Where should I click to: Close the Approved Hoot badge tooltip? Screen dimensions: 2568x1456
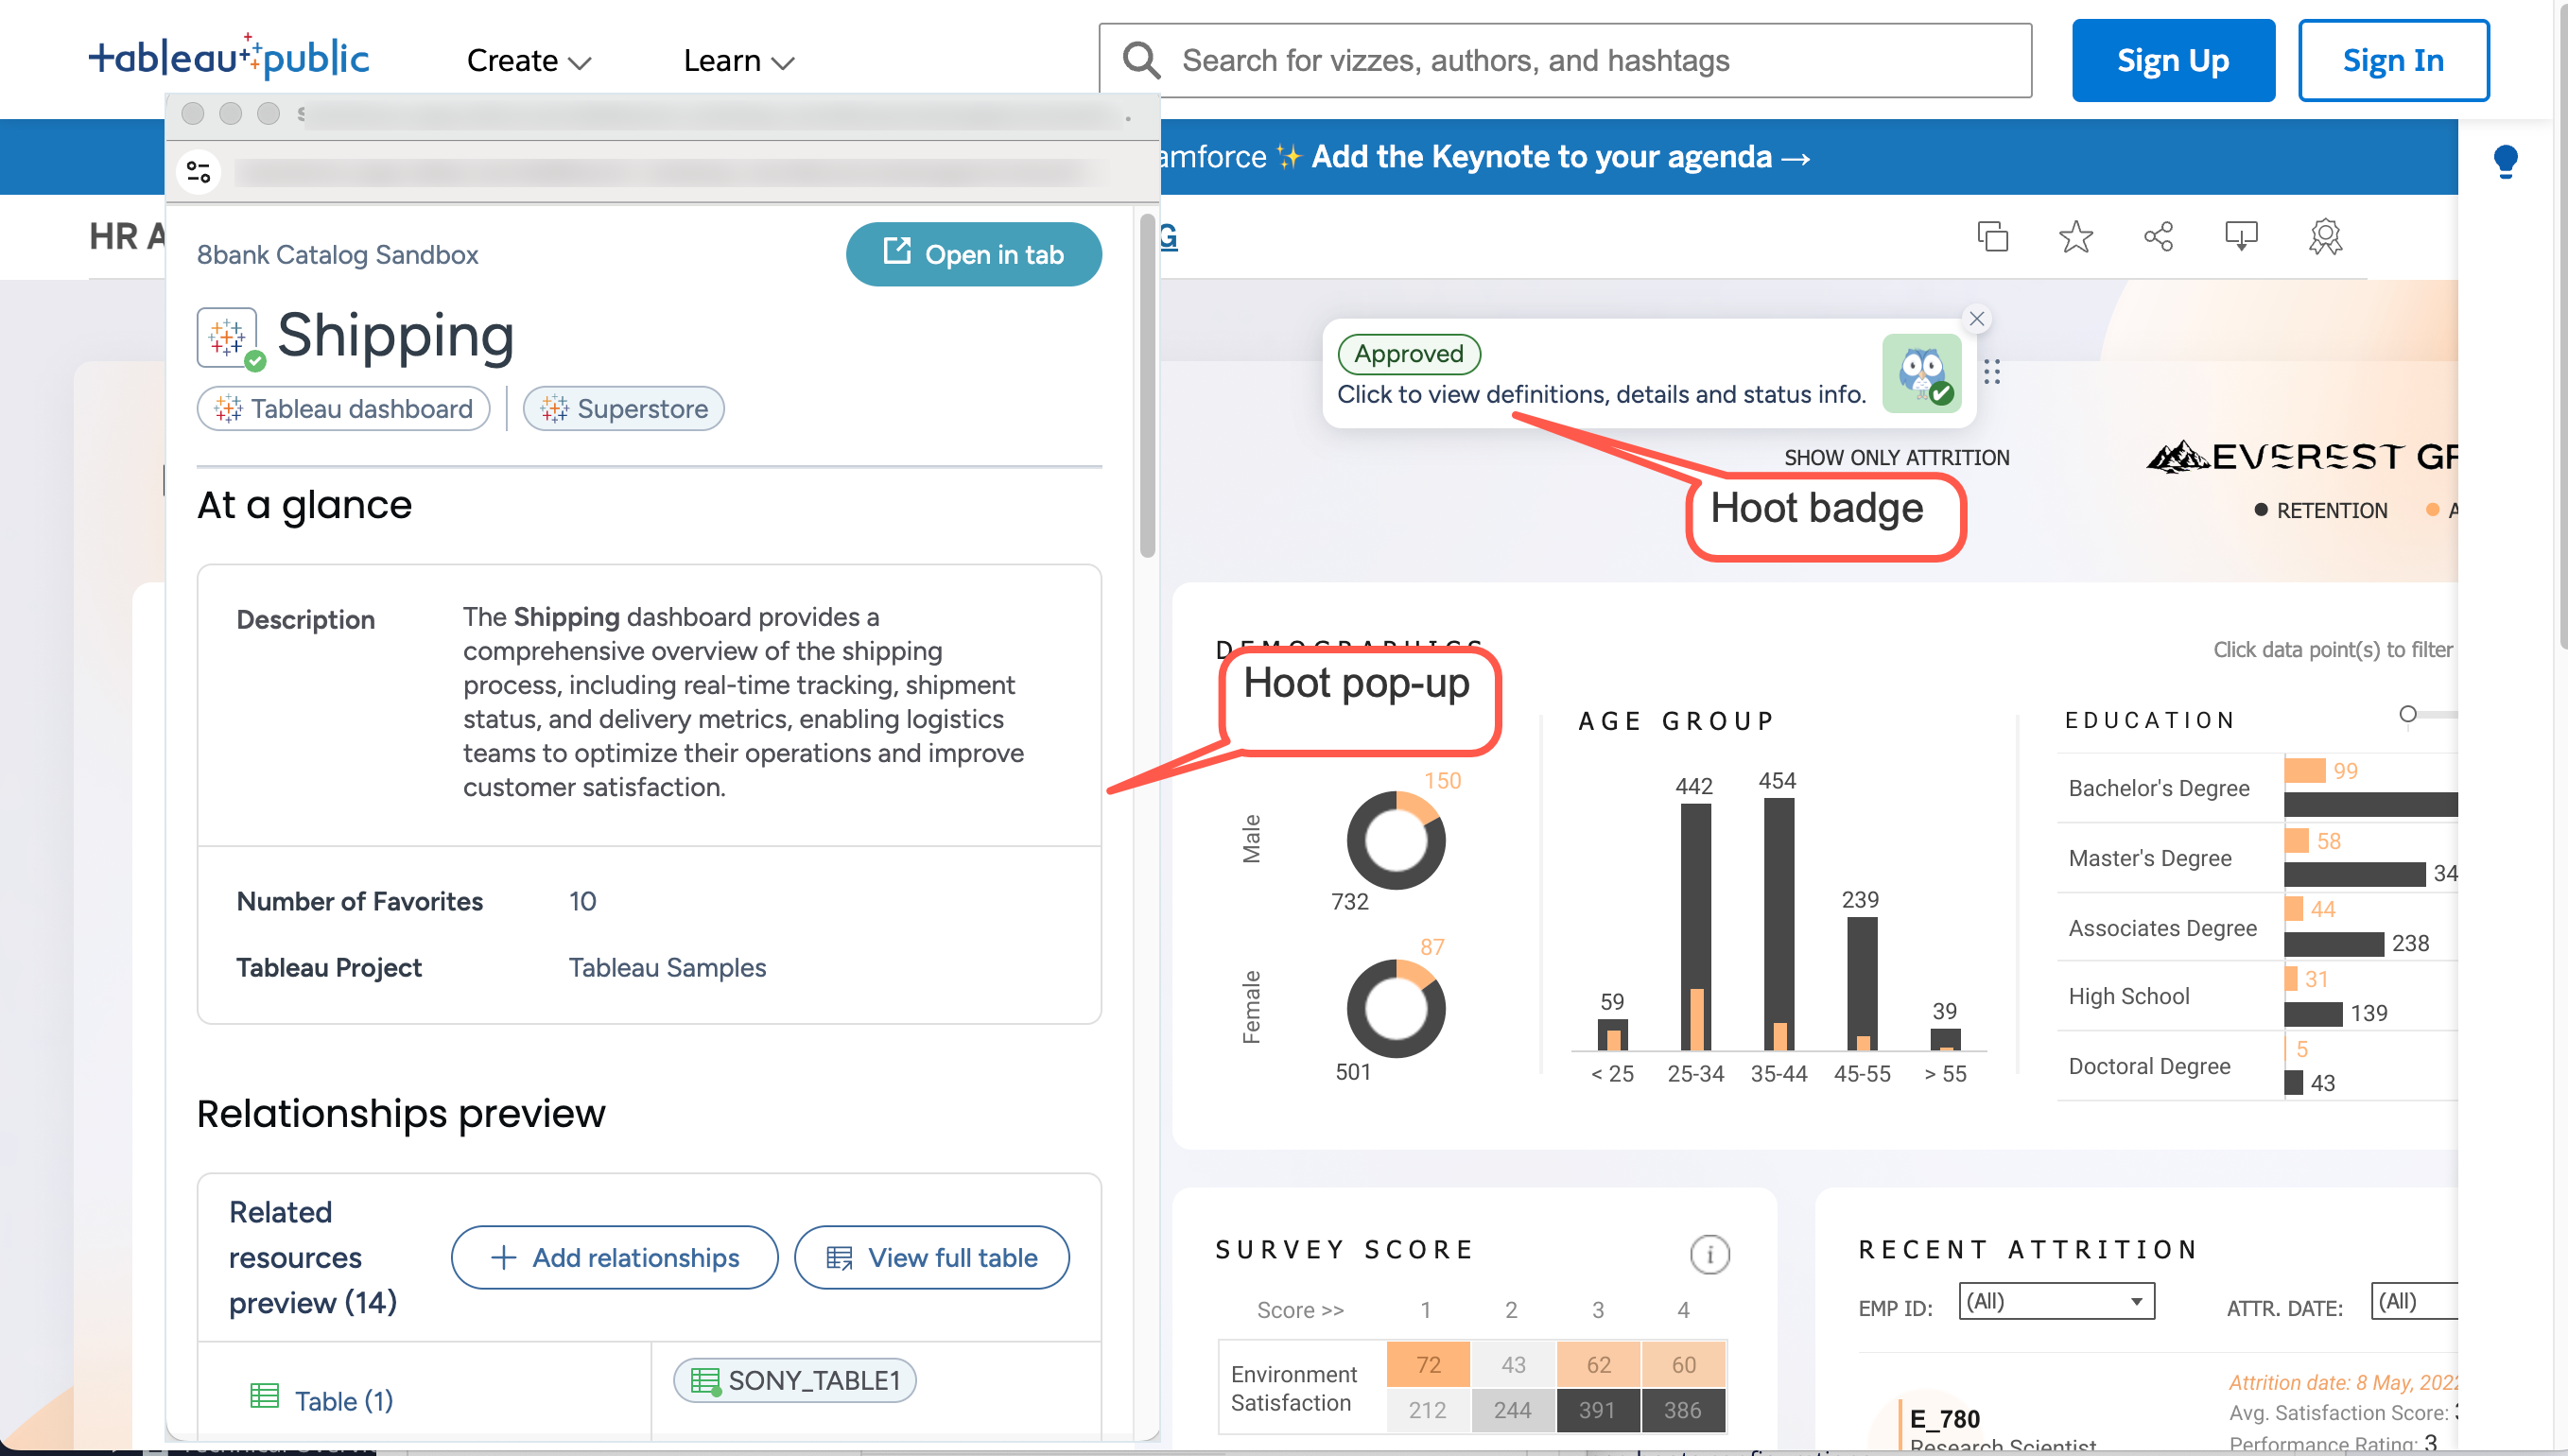(1976, 319)
